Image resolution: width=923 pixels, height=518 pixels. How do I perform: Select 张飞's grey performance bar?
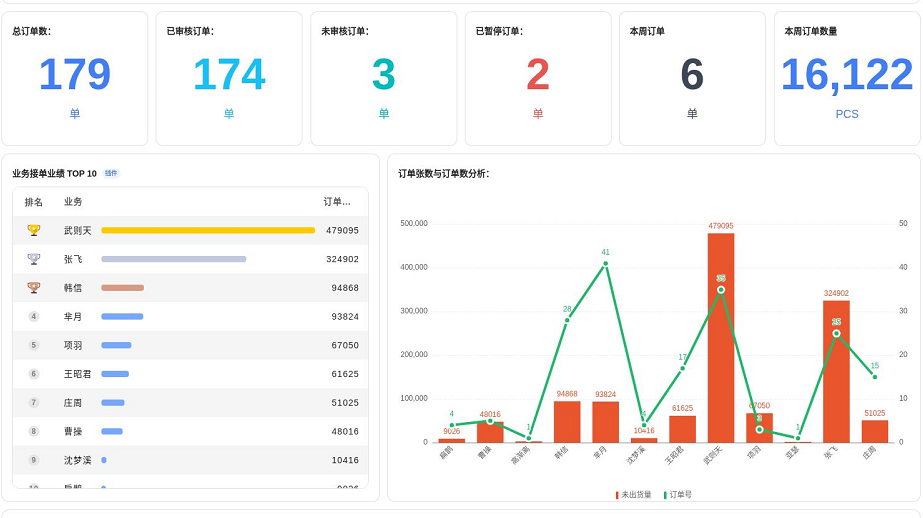coord(174,259)
